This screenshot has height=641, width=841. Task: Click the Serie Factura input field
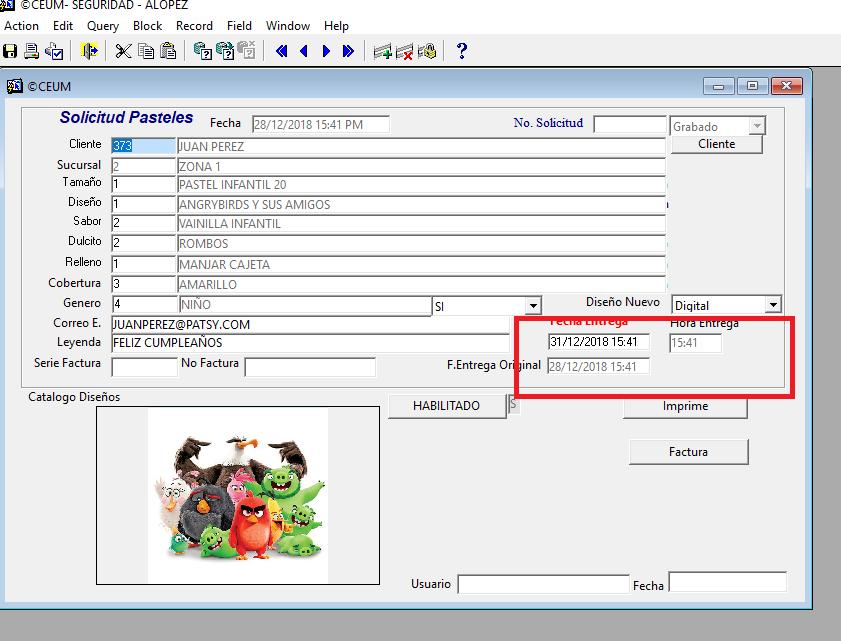144,367
